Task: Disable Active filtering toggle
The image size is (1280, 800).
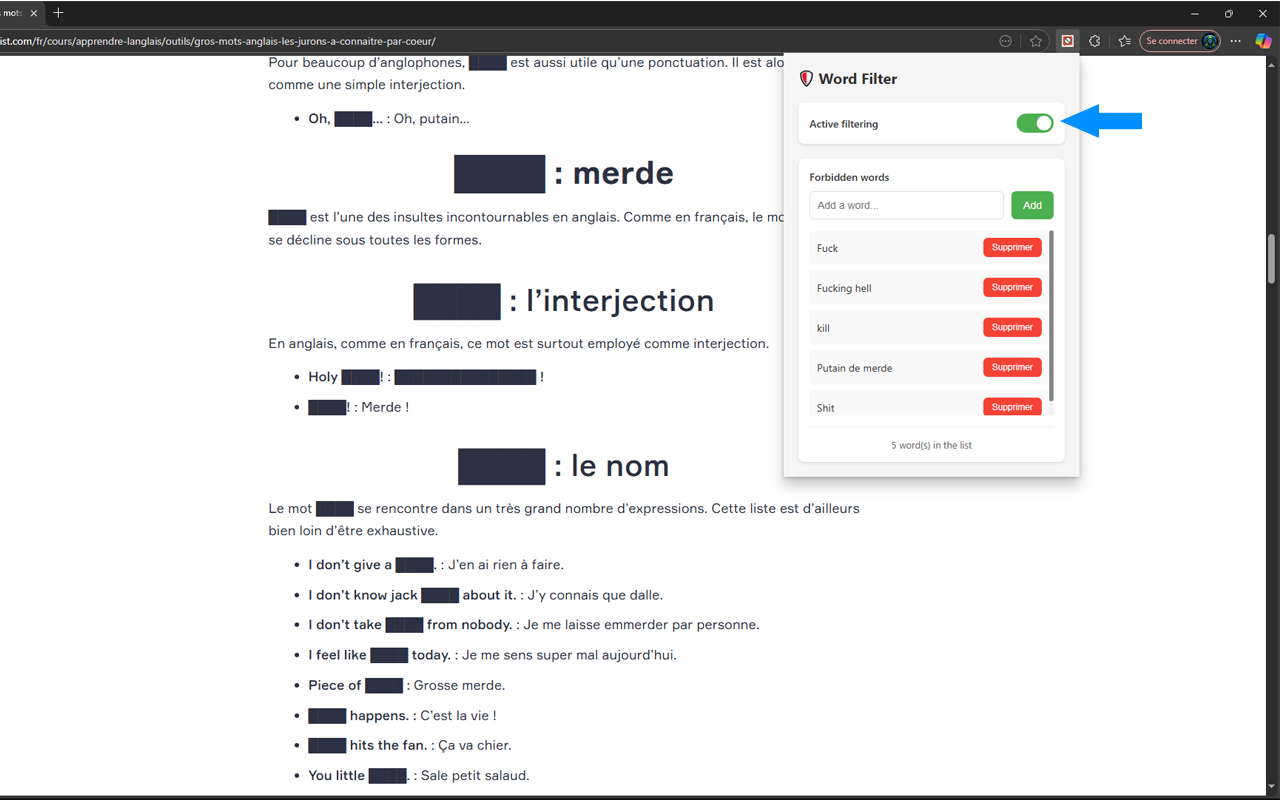Action: (x=1035, y=122)
